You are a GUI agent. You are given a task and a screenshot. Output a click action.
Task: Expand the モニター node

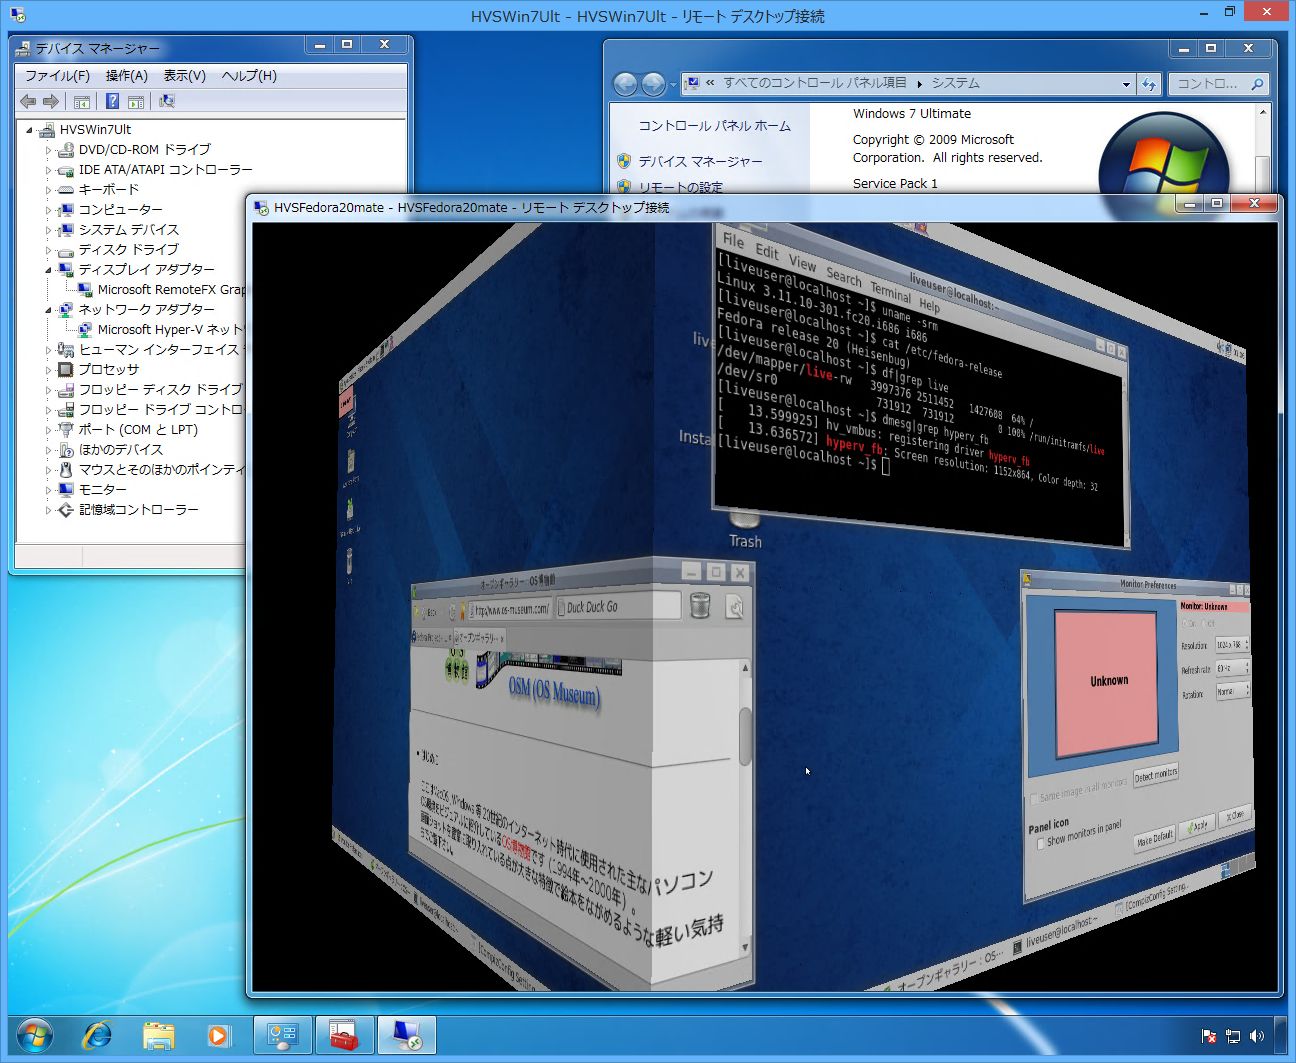[48, 490]
